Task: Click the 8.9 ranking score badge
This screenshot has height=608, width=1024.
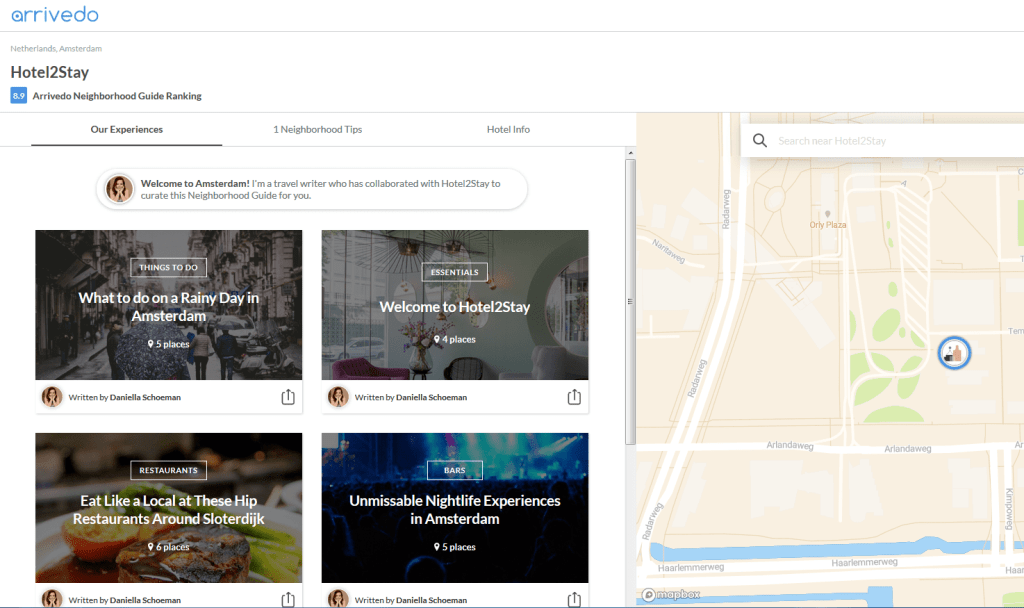Action: tap(18, 96)
